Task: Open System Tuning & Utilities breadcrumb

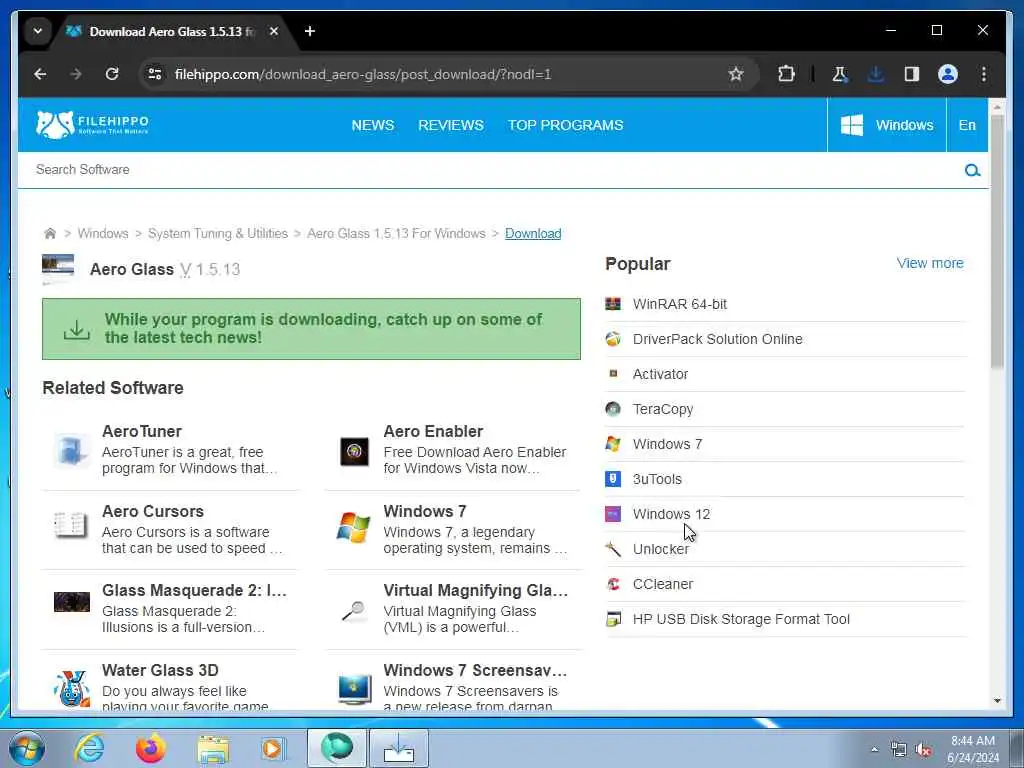Action: [x=217, y=233]
